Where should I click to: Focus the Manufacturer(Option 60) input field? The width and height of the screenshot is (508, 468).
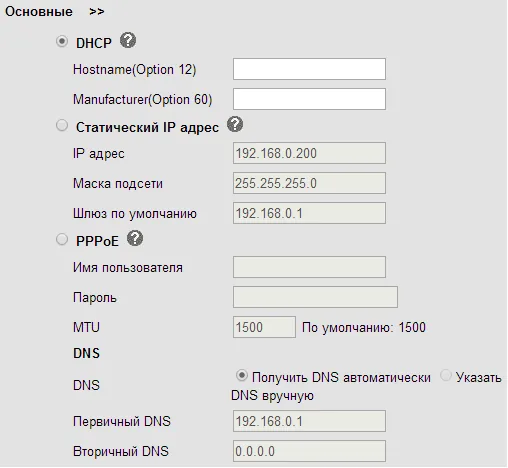309,99
